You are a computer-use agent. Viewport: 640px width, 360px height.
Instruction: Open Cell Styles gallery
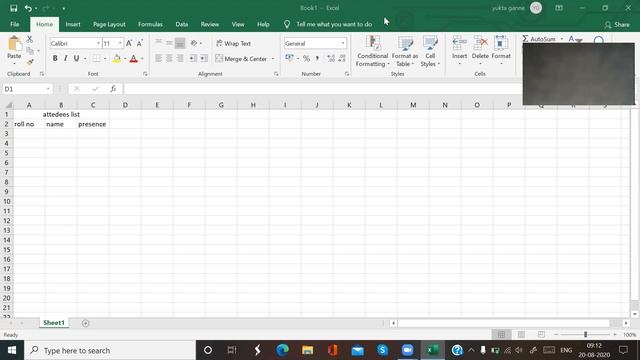(430, 51)
